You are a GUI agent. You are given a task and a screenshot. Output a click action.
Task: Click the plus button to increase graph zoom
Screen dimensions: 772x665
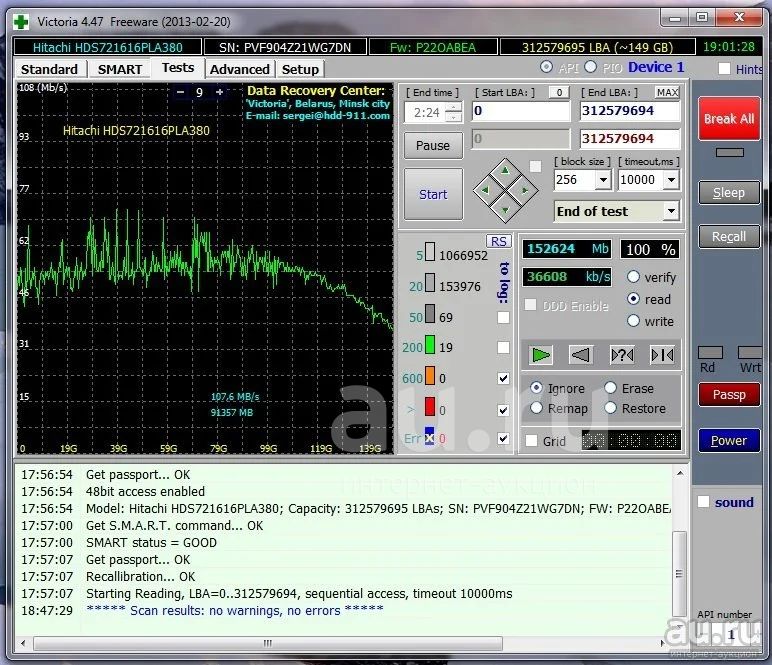[220, 92]
